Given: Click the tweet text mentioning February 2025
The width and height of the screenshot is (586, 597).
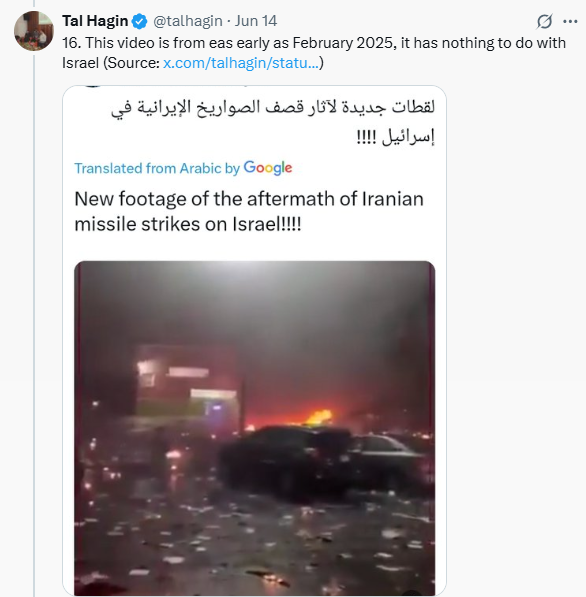Looking at the screenshot, I should point(314,53).
